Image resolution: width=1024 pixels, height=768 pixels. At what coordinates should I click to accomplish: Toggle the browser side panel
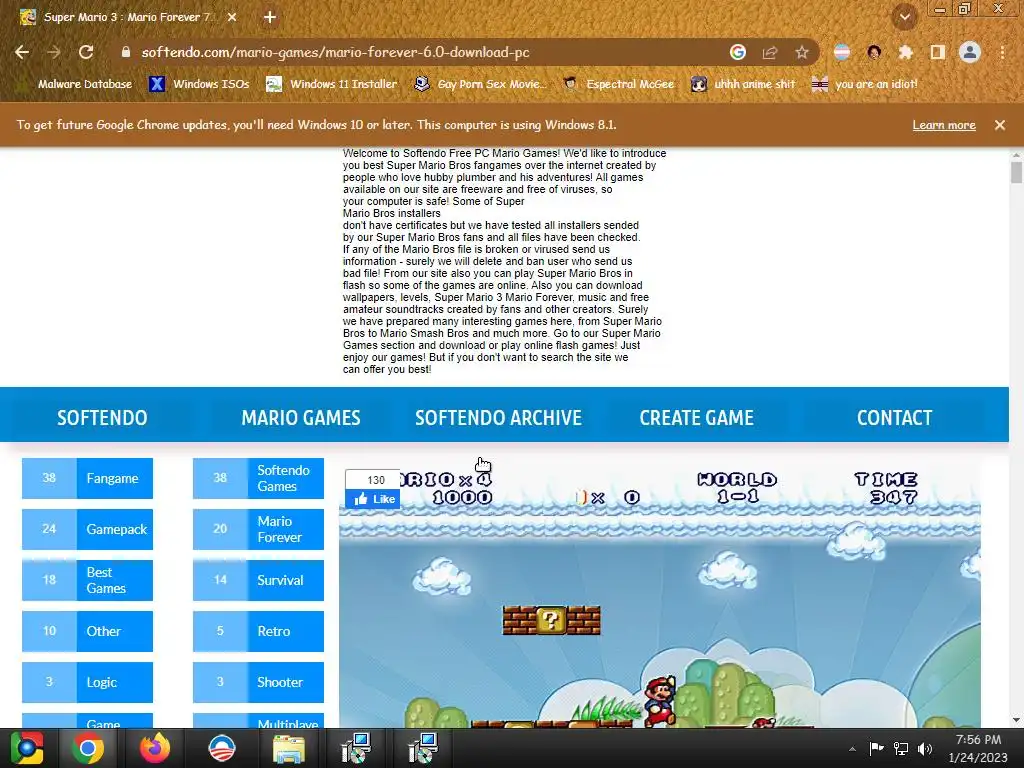[938, 52]
